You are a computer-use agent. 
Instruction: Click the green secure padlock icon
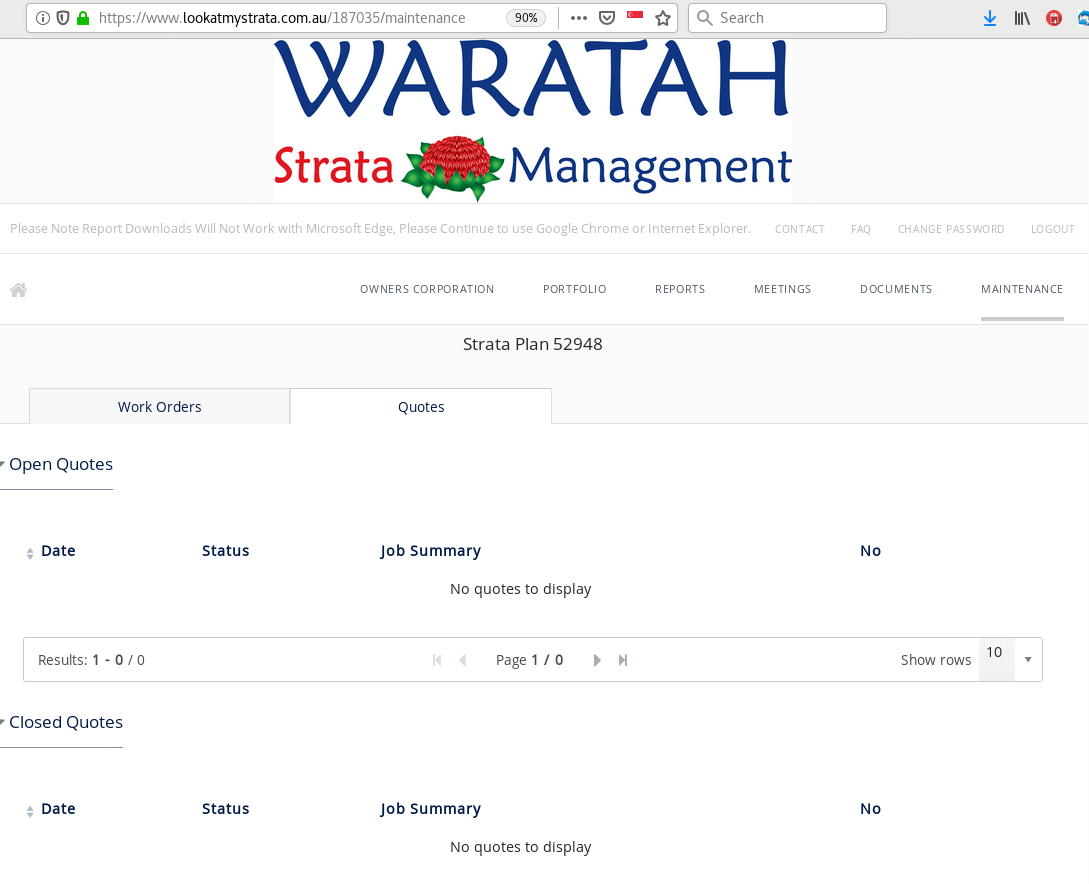[x=83, y=18]
